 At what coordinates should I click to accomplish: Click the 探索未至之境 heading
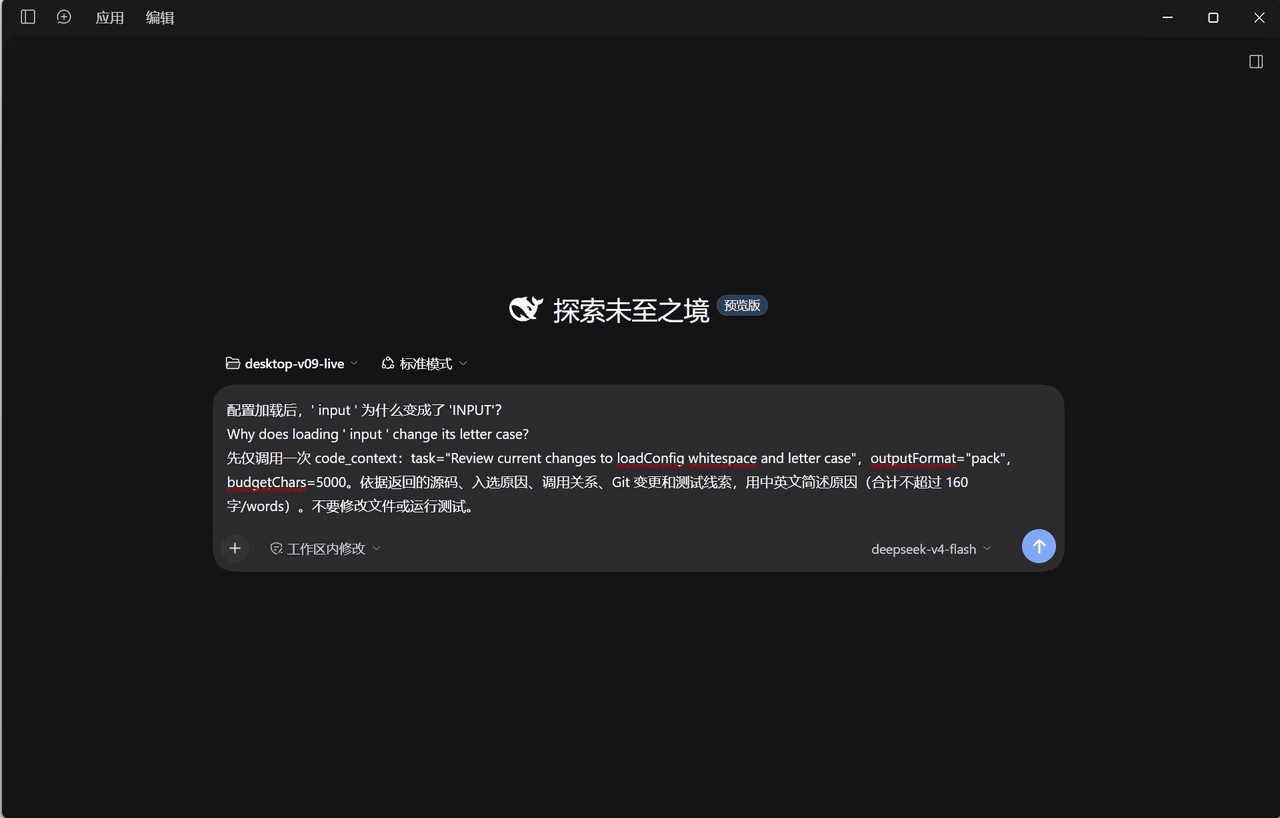631,310
